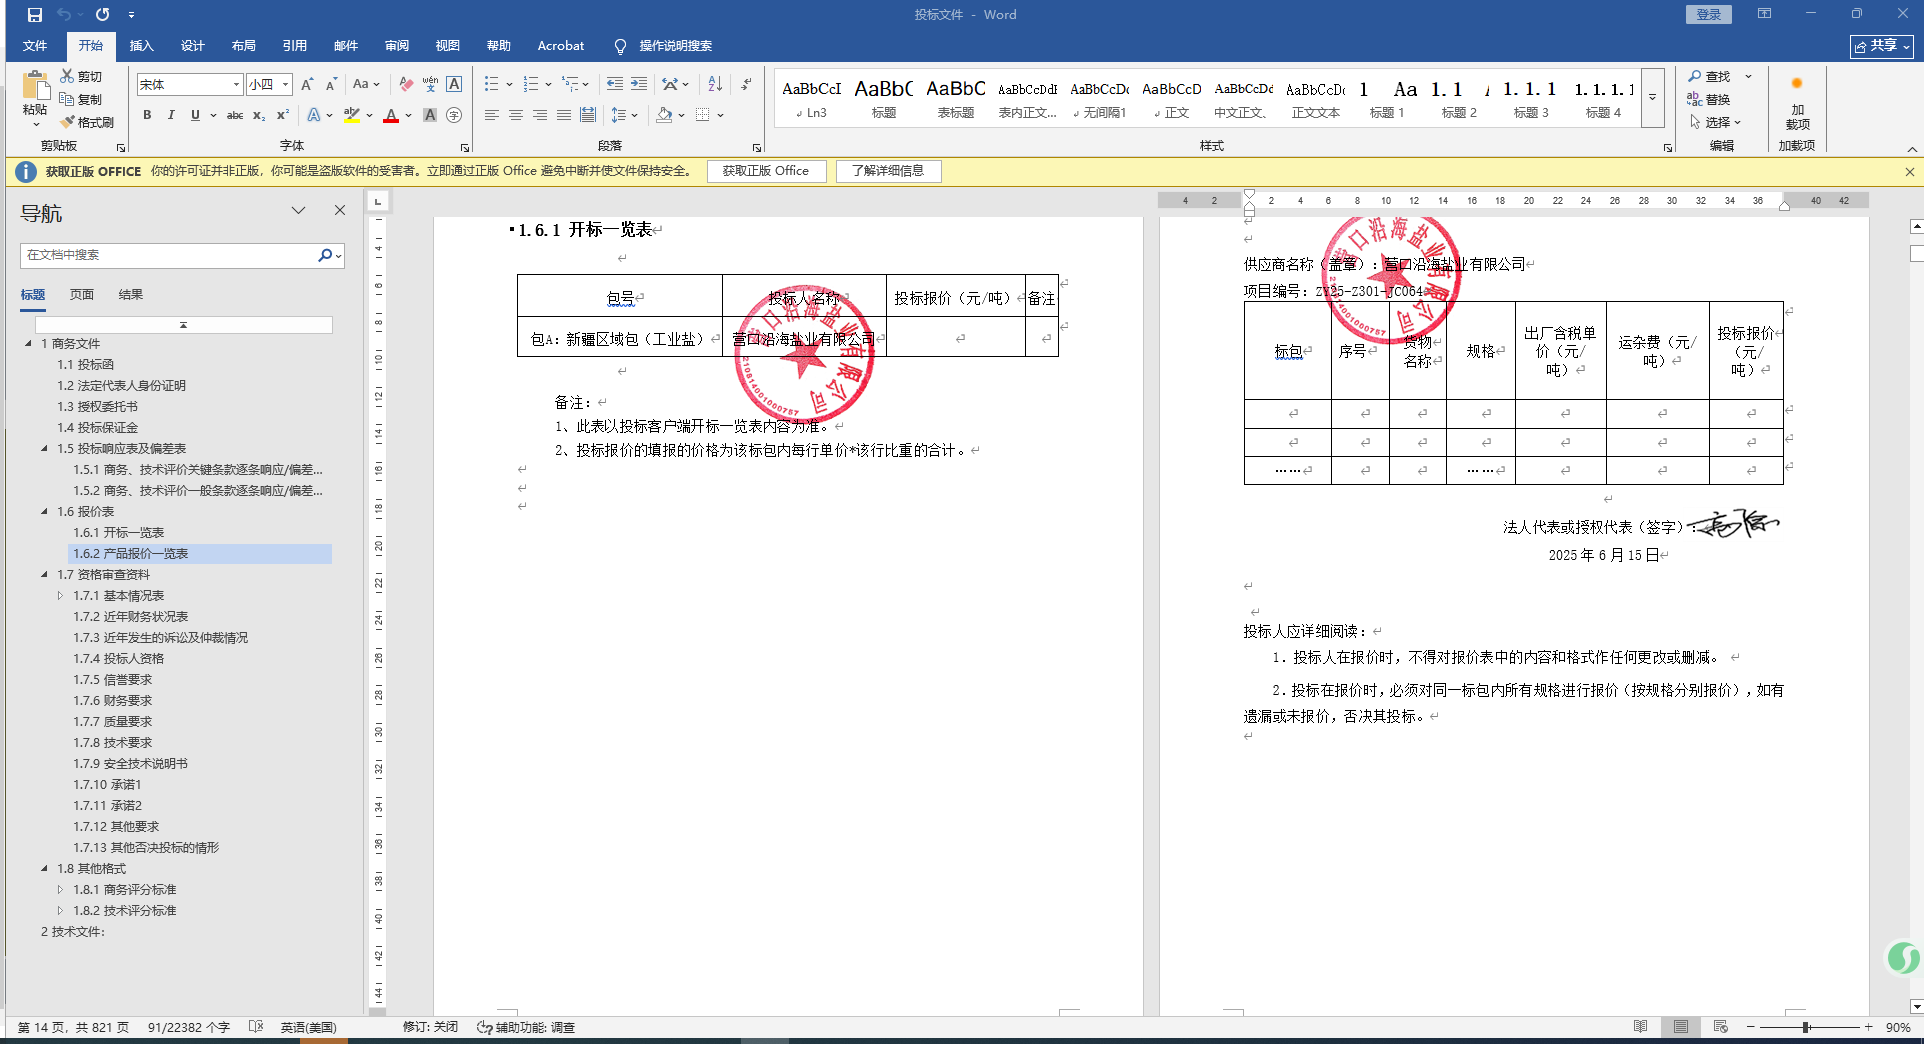Toggle character shading on the selection
1924x1044 pixels.
click(430, 115)
